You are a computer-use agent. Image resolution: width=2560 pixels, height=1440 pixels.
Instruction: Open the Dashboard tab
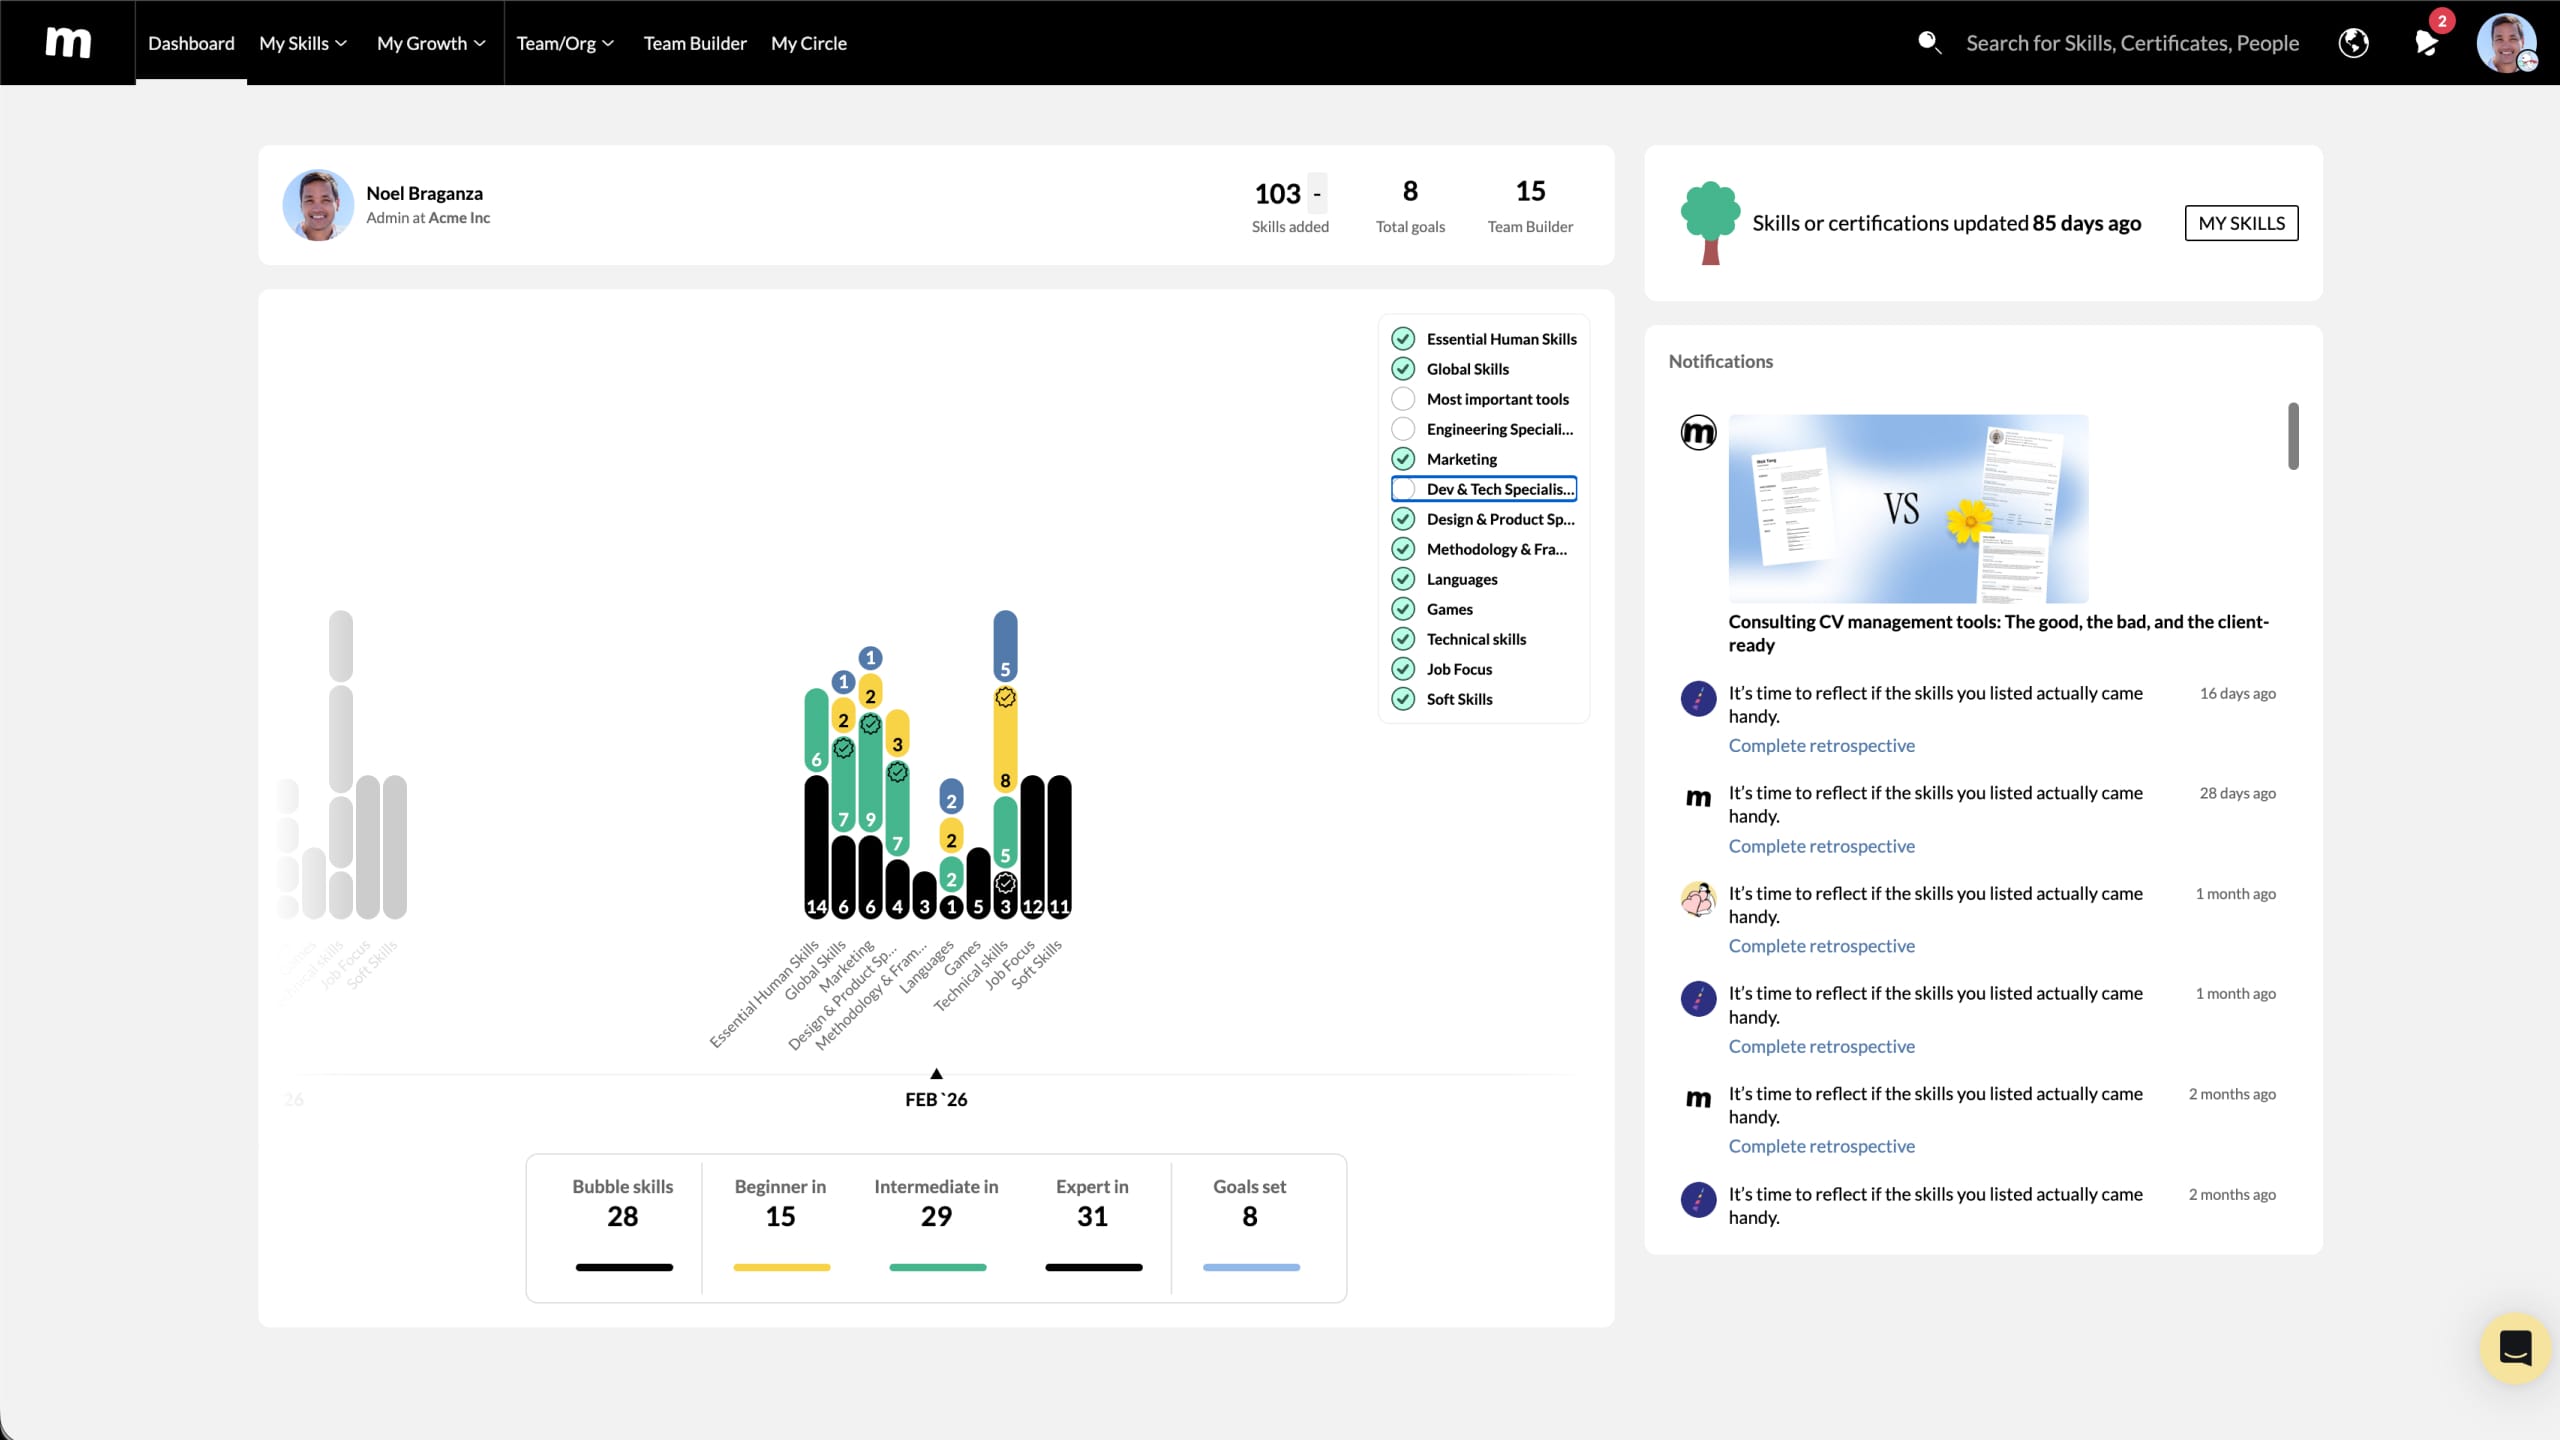191,43
